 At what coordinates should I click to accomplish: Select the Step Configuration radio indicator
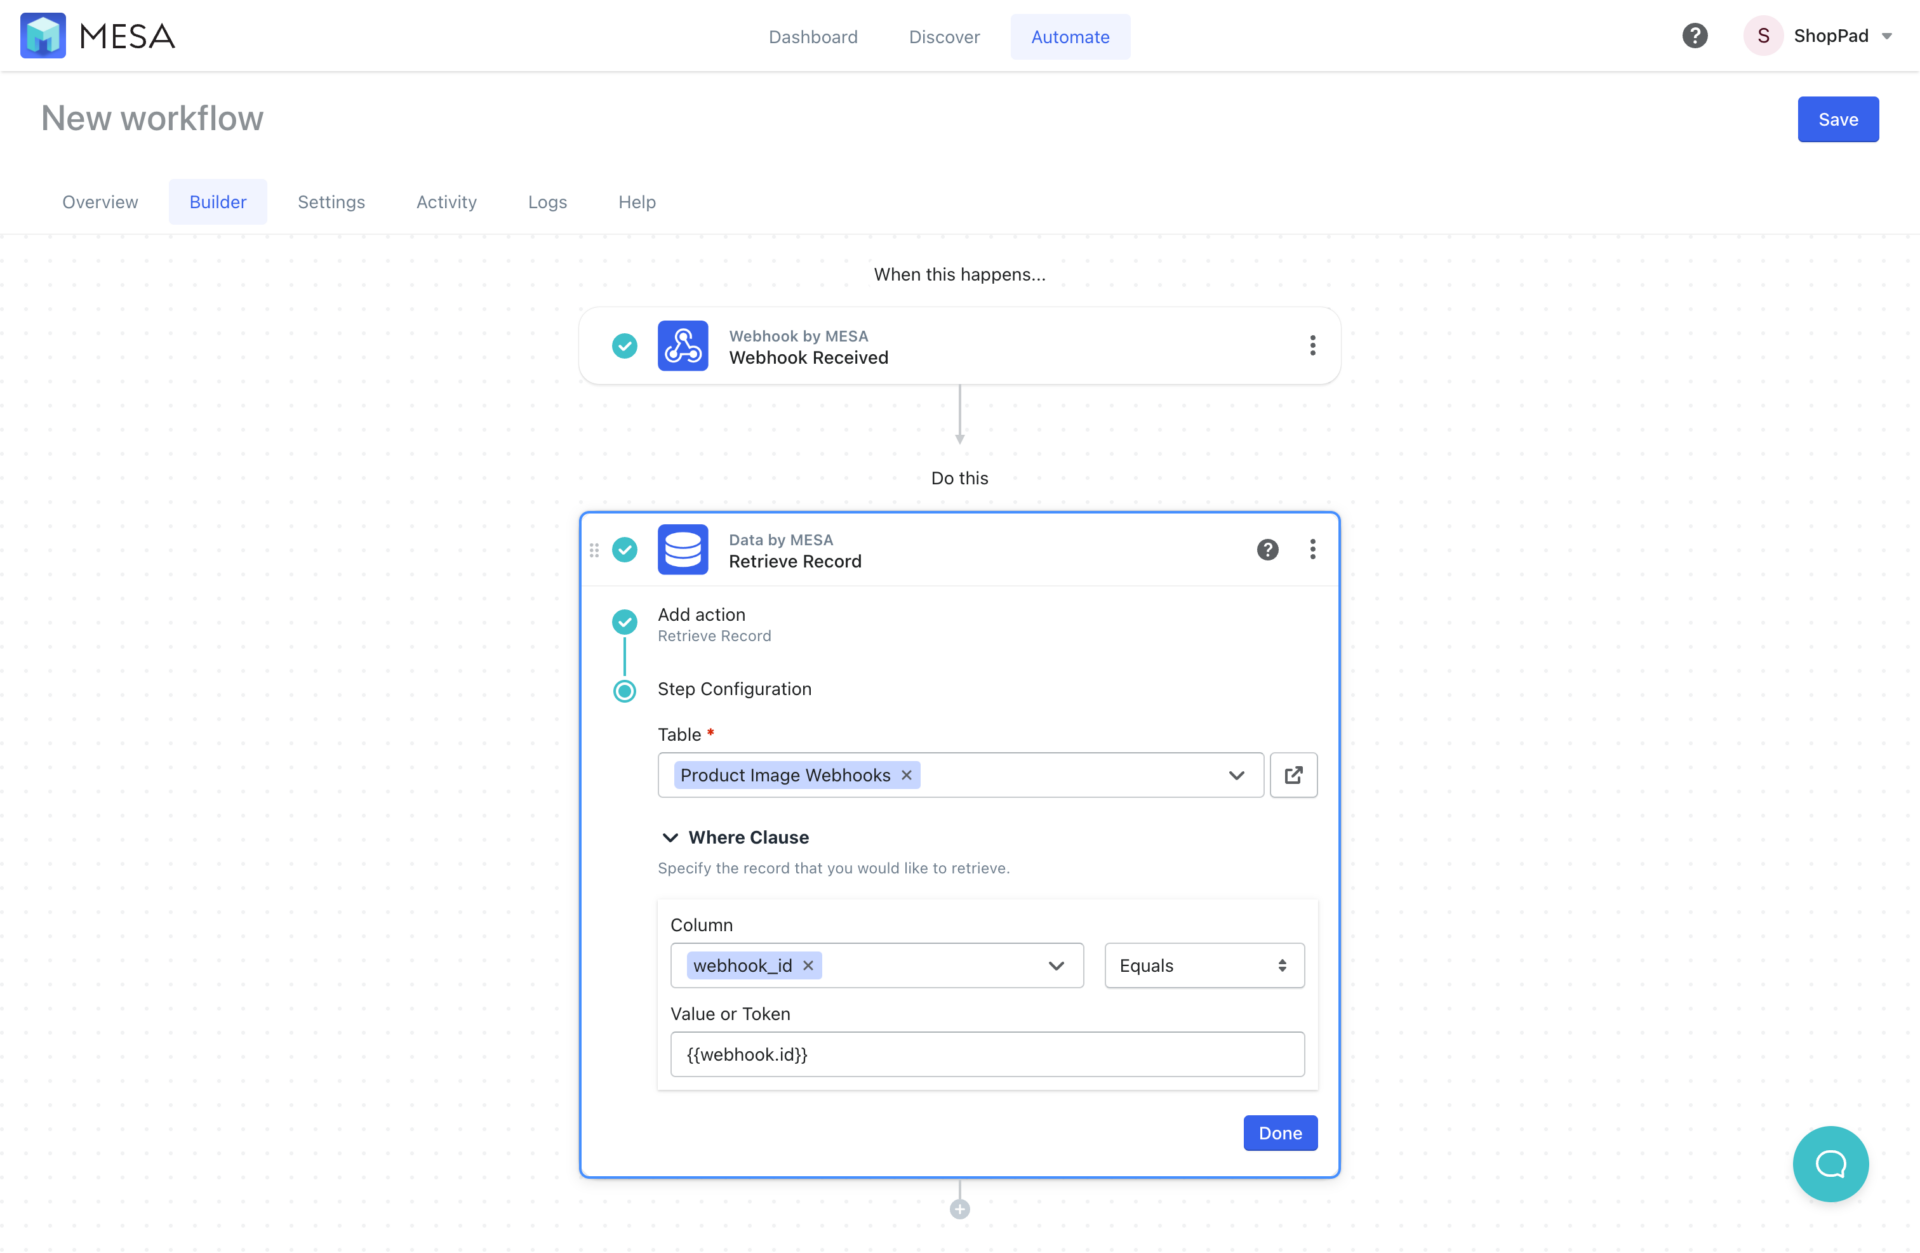(x=624, y=690)
